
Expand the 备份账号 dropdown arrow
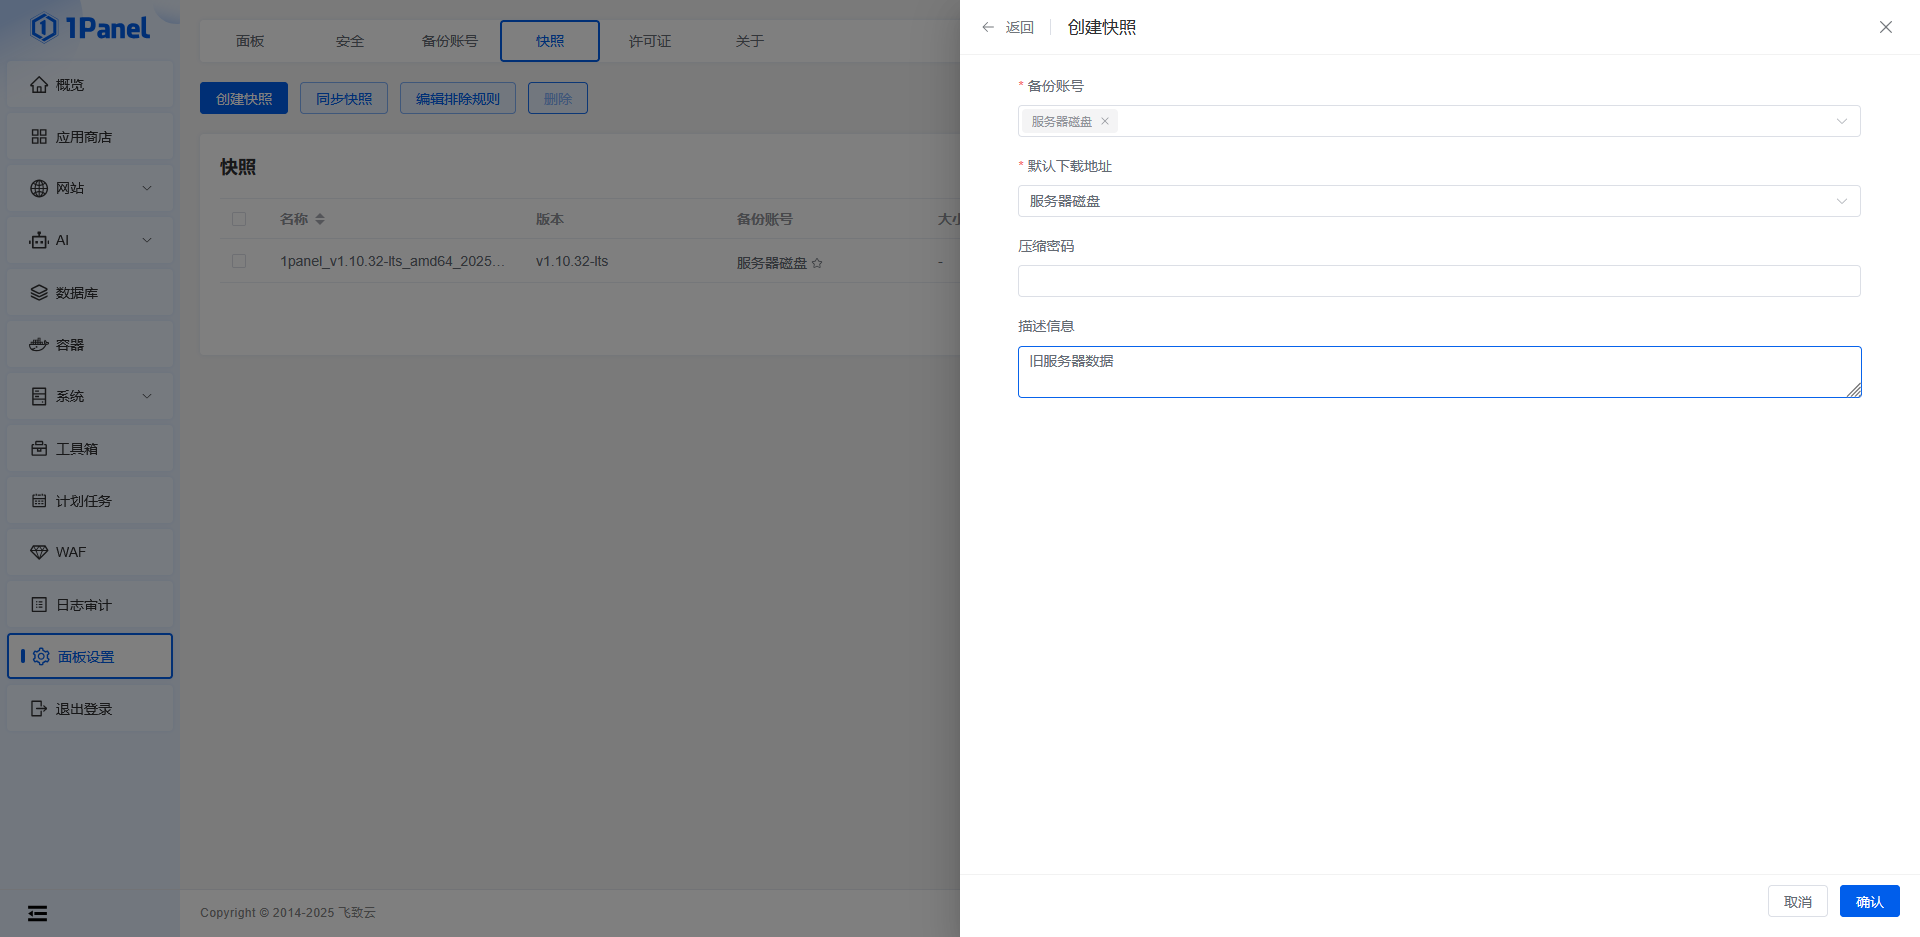pos(1841,121)
